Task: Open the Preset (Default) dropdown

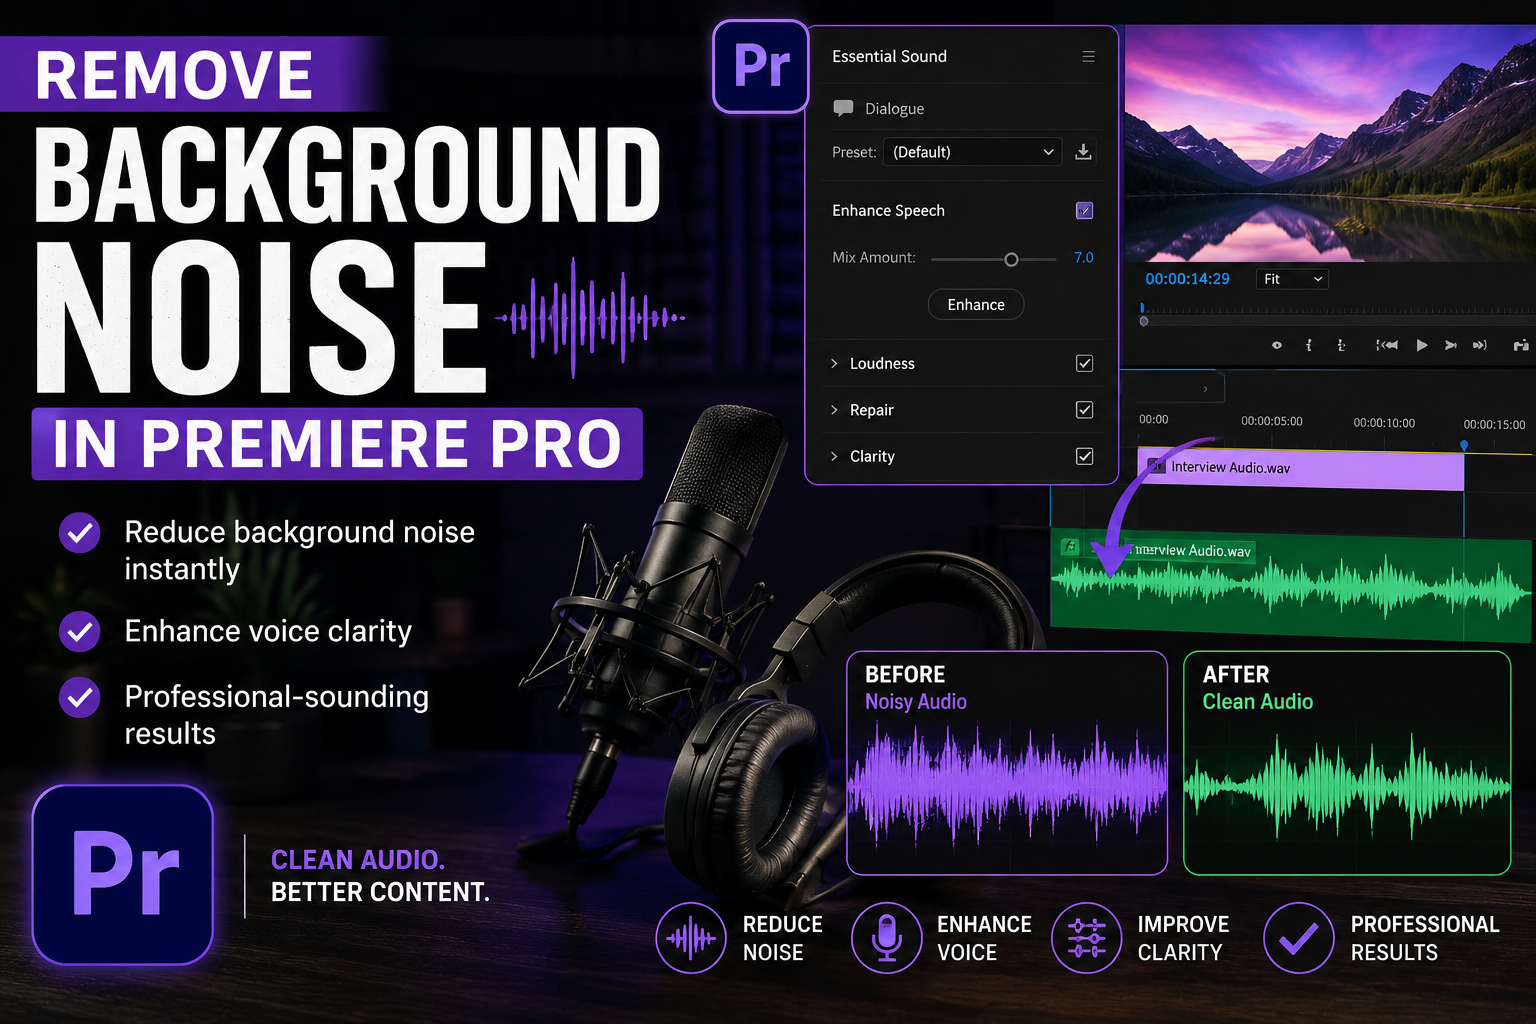Action: pyautogui.click(x=974, y=152)
